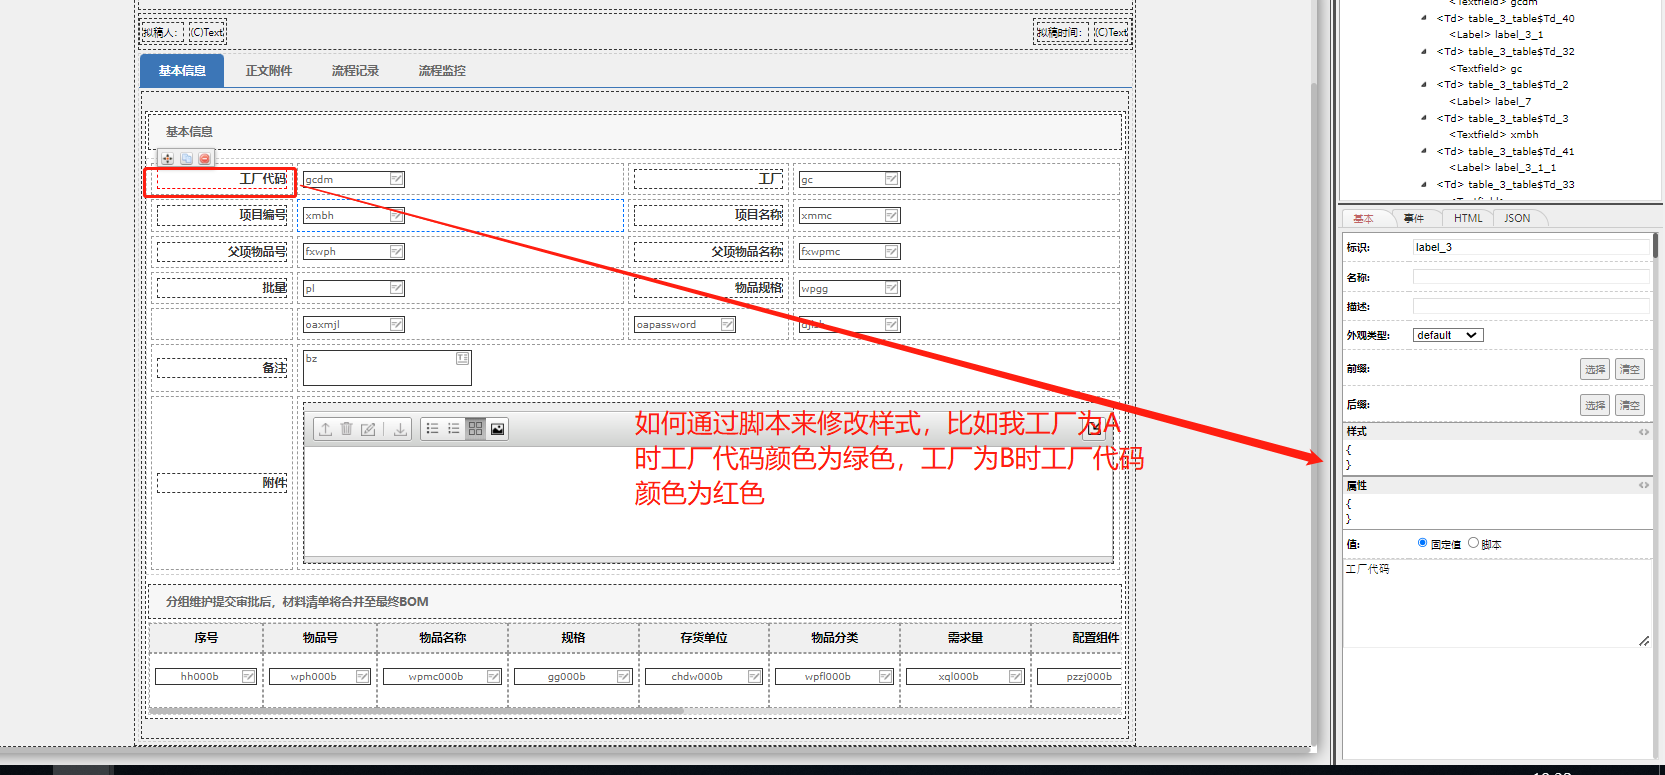Select the 工厂代码 label in the form
The width and height of the screenshot is (1665, 775).
pyautogui.click(x=222, y=179)
